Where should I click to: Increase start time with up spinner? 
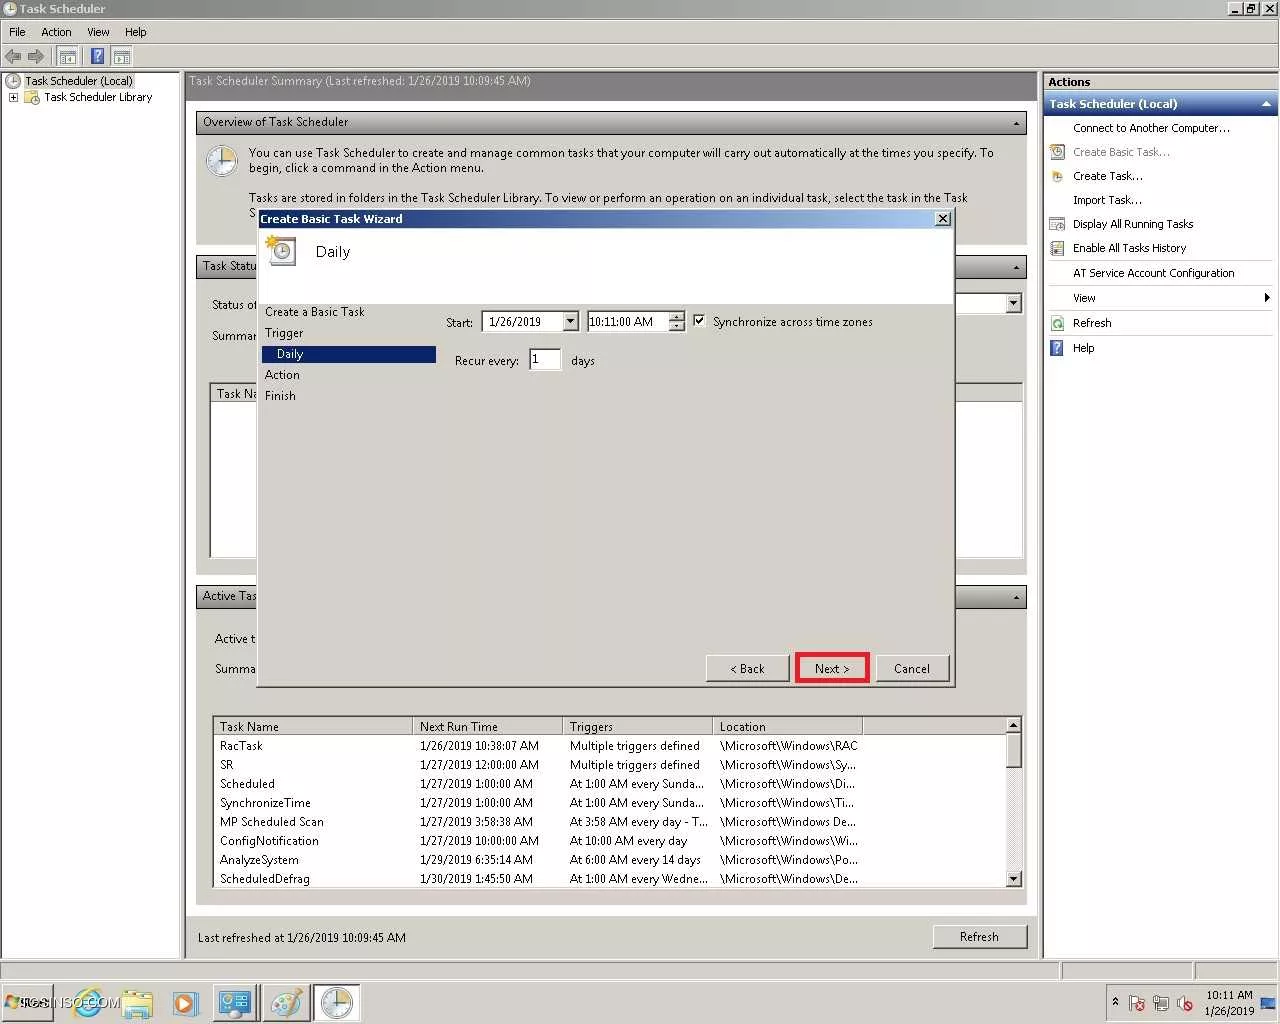[677, 317]
